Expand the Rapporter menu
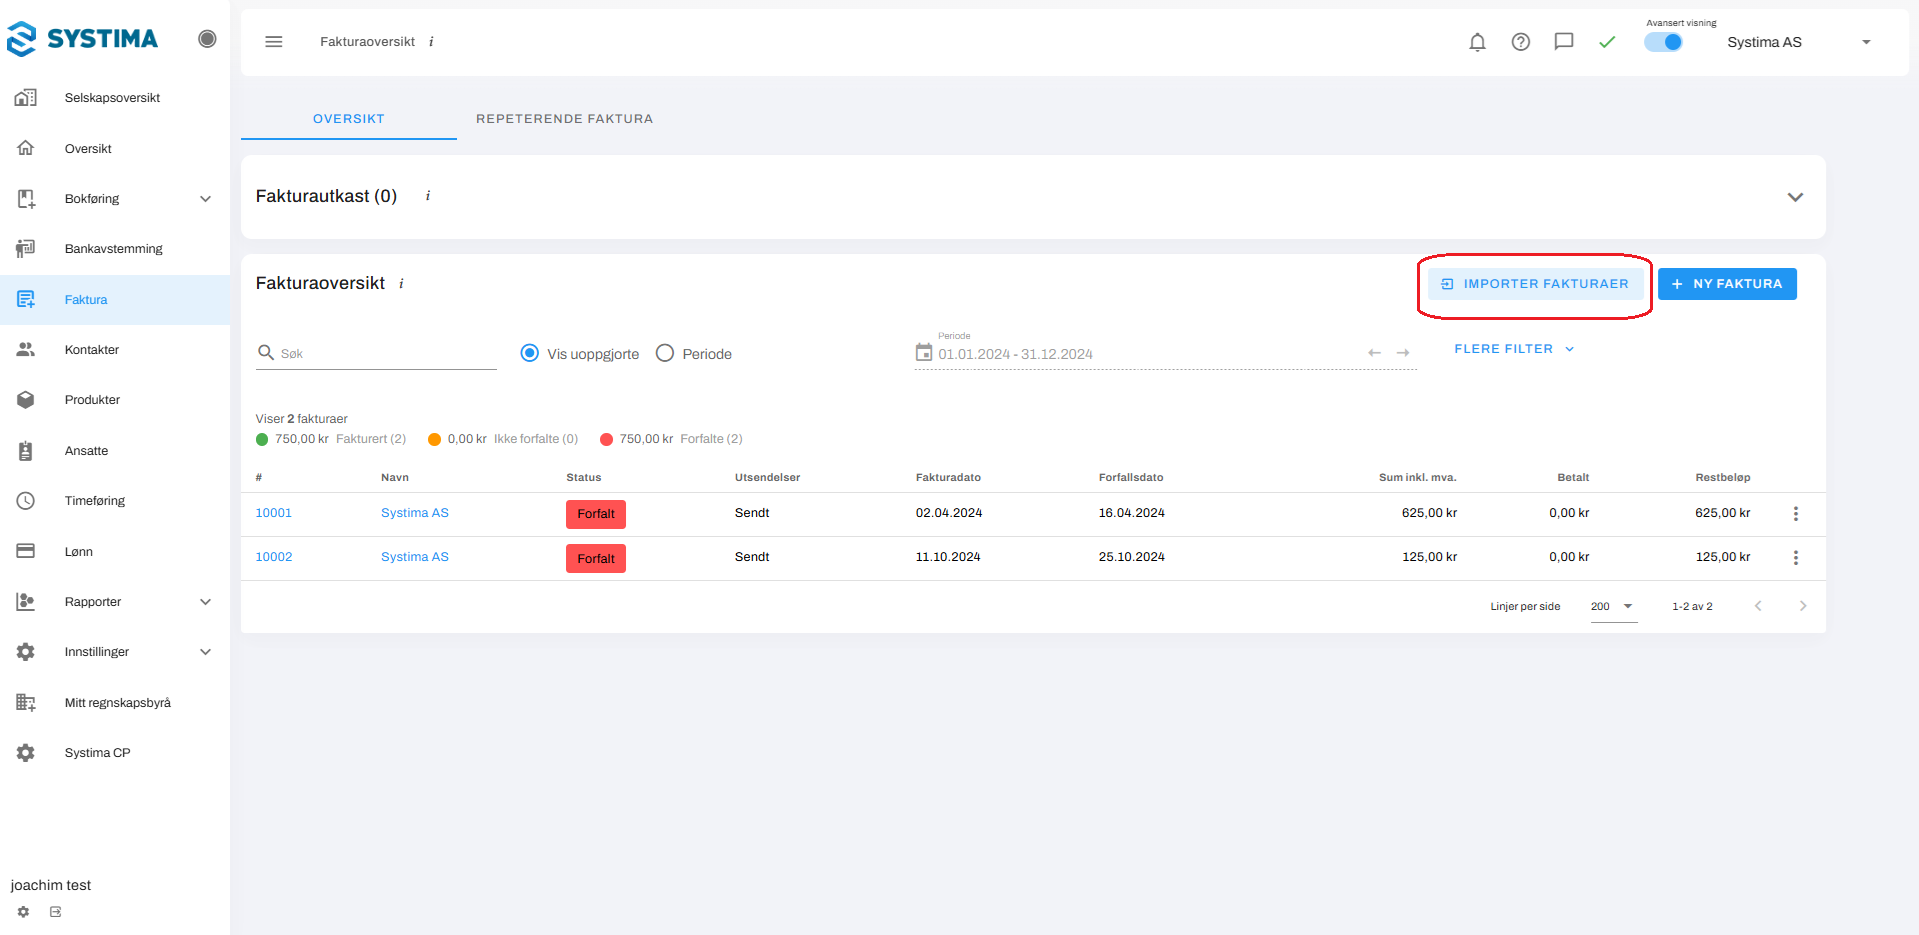 115,602
